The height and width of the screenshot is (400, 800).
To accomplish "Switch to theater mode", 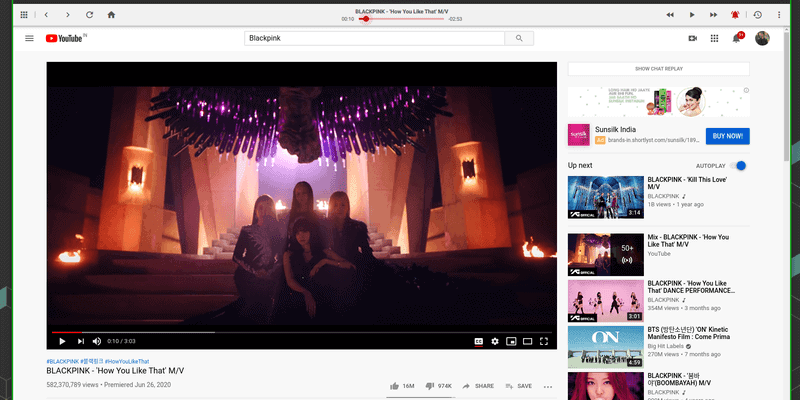I will coord(528,341).
